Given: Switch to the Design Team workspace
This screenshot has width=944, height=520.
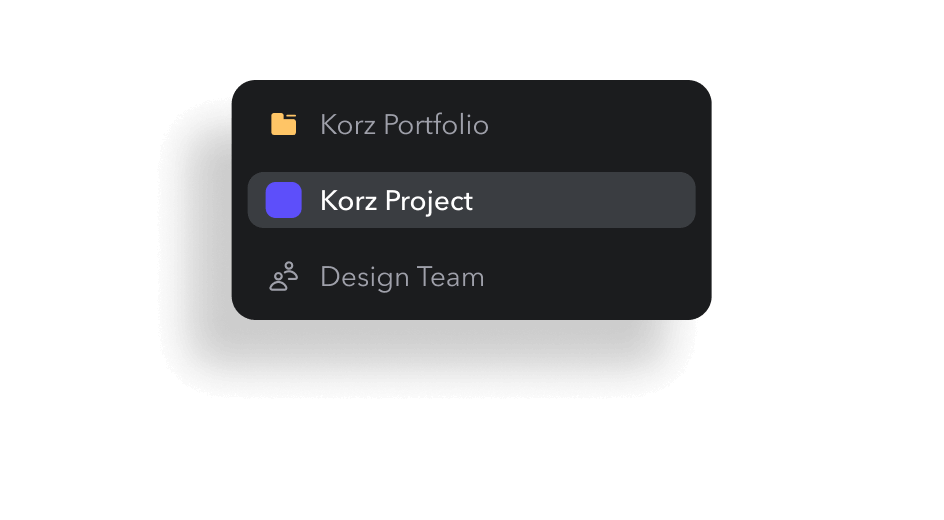Looking at the screenshot, I should pyautogui.click(x=402, y=277).
